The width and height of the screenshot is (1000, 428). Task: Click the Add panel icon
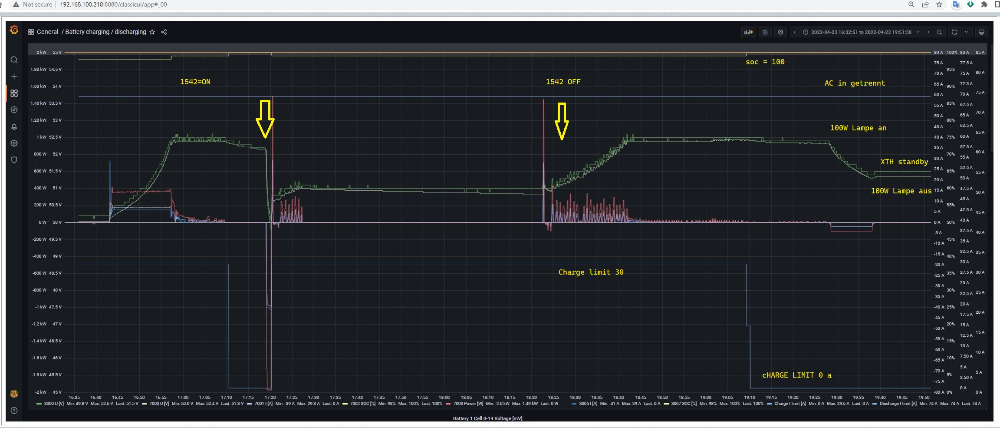click(748, 32)
